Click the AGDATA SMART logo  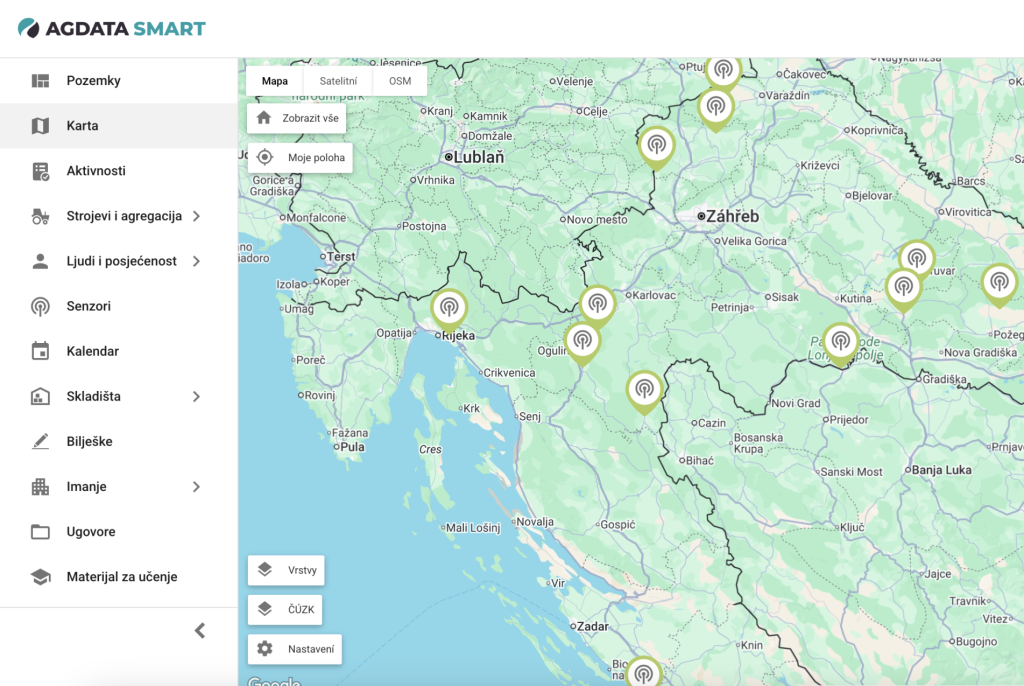112,28
